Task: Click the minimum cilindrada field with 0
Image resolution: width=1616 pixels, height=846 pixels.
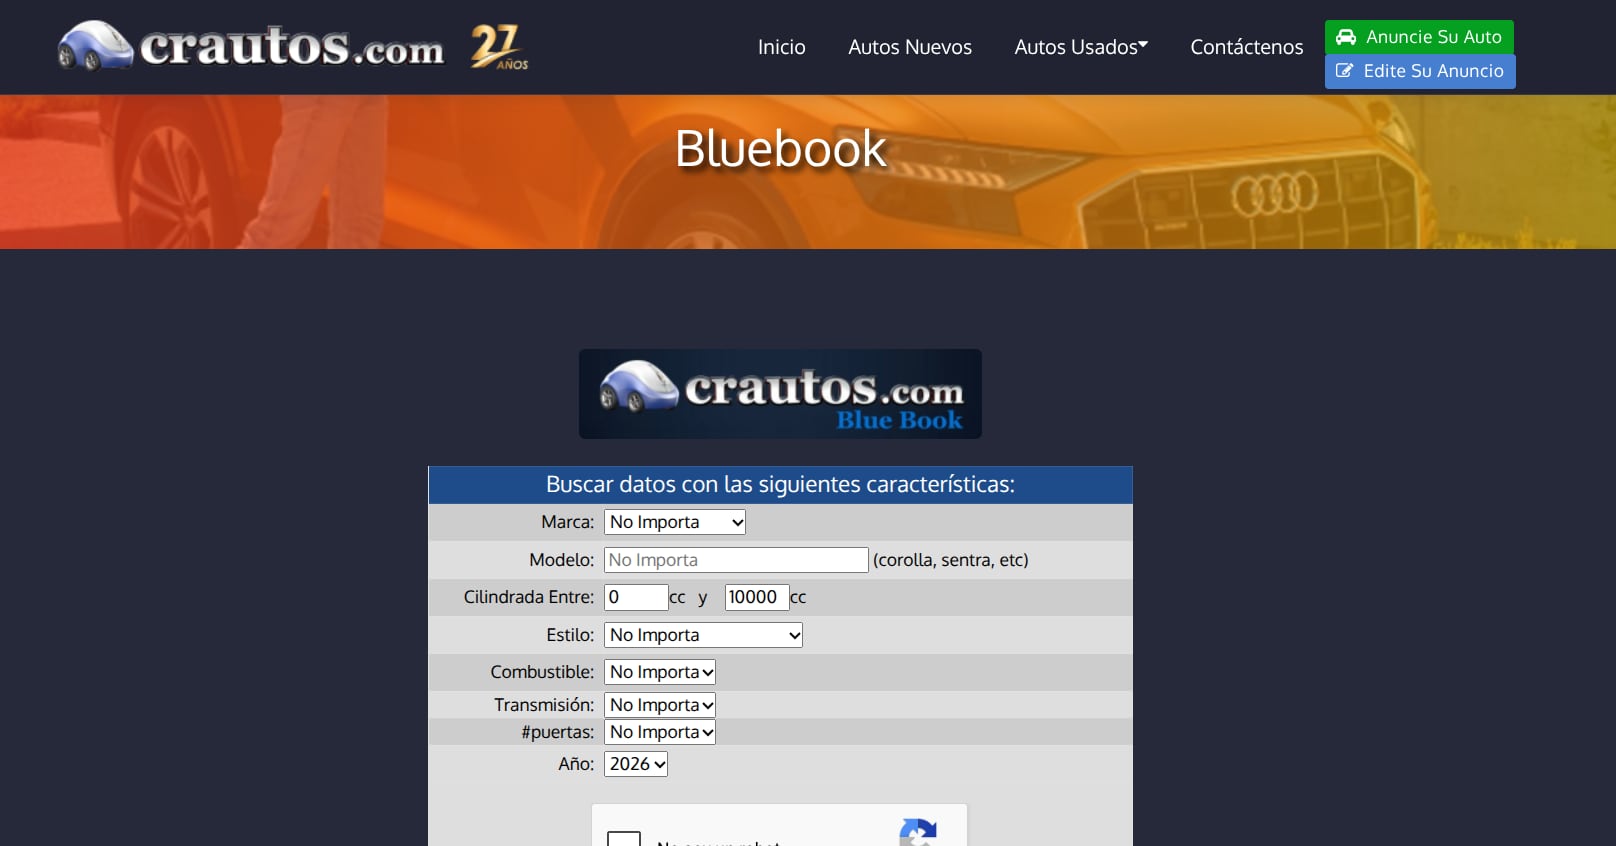Action: click(636, 597)
